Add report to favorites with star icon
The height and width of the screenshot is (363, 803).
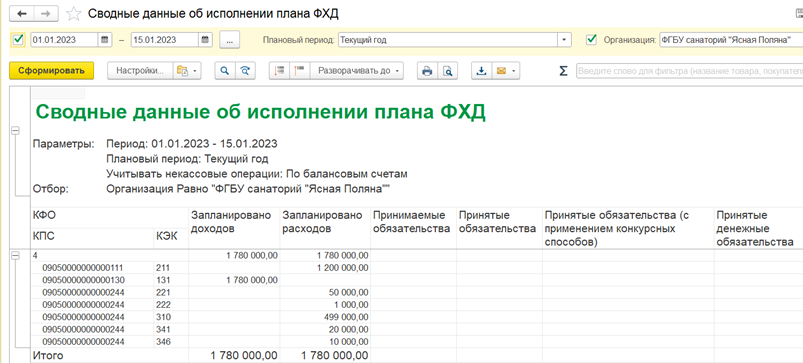point(74,14)
